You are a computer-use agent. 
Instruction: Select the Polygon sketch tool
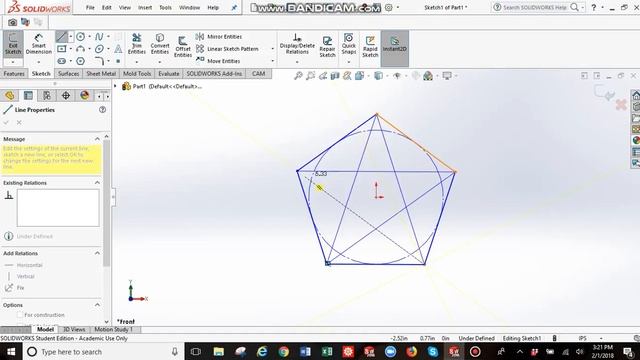[x=80, y=61]
